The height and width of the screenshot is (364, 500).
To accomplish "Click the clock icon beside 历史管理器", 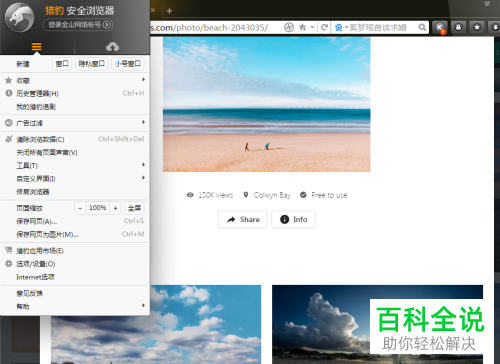I will (9, 93).
